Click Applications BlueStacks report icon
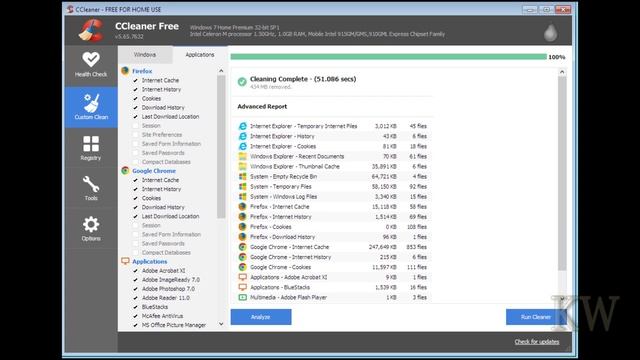Viewport: 640px width, 360px height. 242,287
